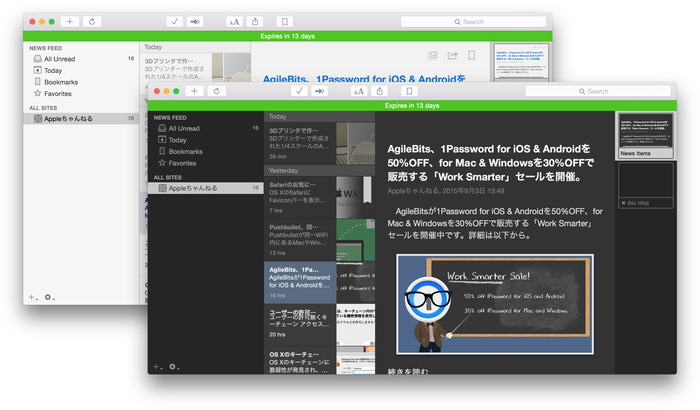
Task: Click Expires in 13 days banner, dark window
Action: (412, 106)
